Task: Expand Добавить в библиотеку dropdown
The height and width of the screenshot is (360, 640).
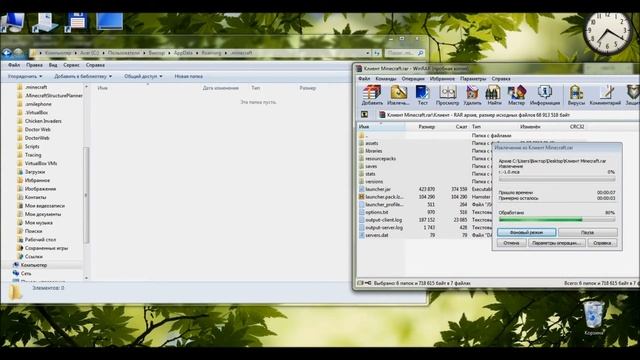Action: coord(83,76)
